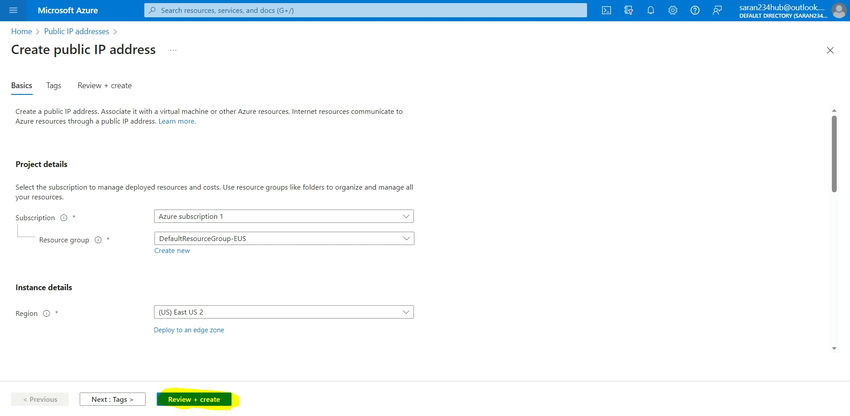Viewport: 850px width, 416px height.
Task: Select the Basics tab
Action: tap(22, 86)
